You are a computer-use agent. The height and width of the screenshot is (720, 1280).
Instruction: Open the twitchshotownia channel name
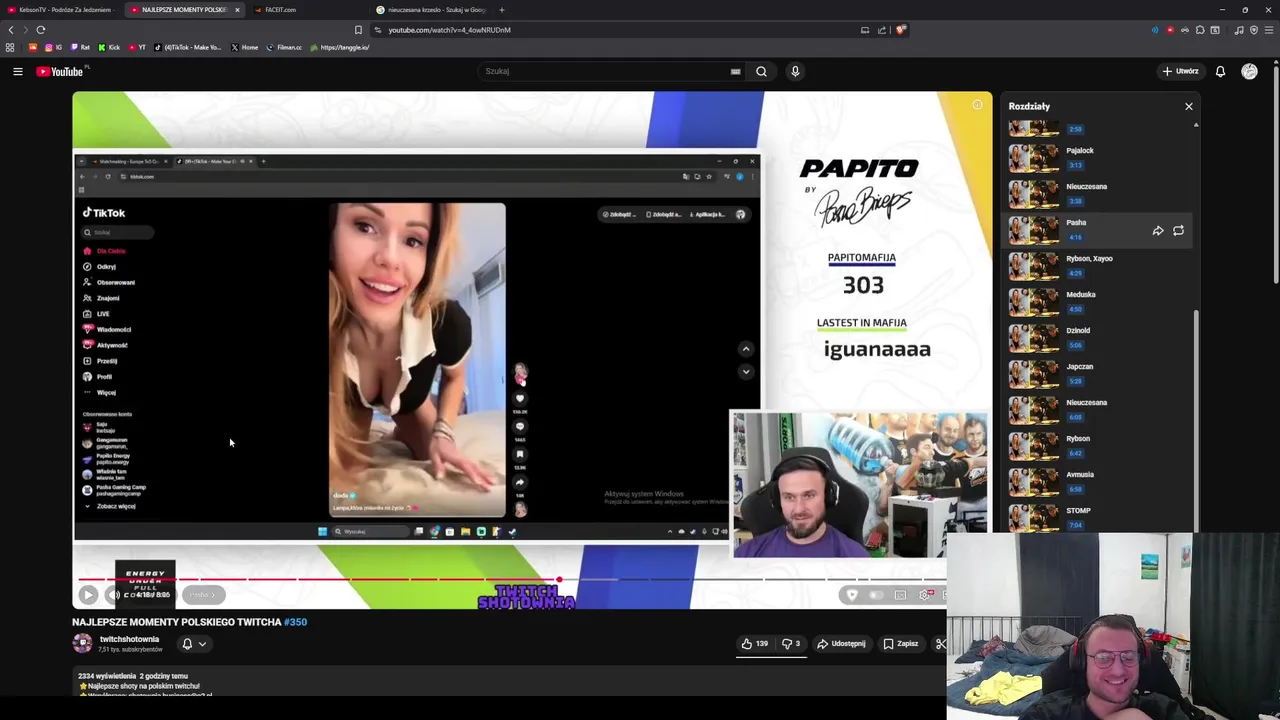point(129,639)
